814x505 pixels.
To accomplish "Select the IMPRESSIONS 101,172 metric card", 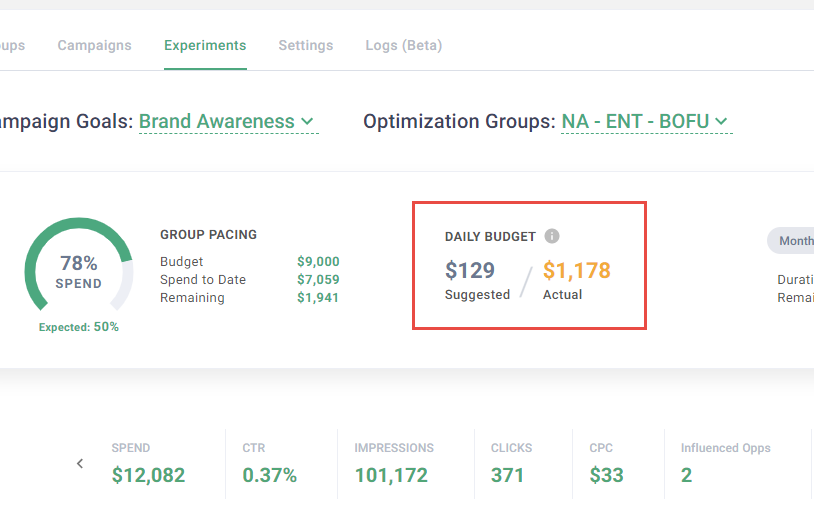I will click(x=394, y=464).
